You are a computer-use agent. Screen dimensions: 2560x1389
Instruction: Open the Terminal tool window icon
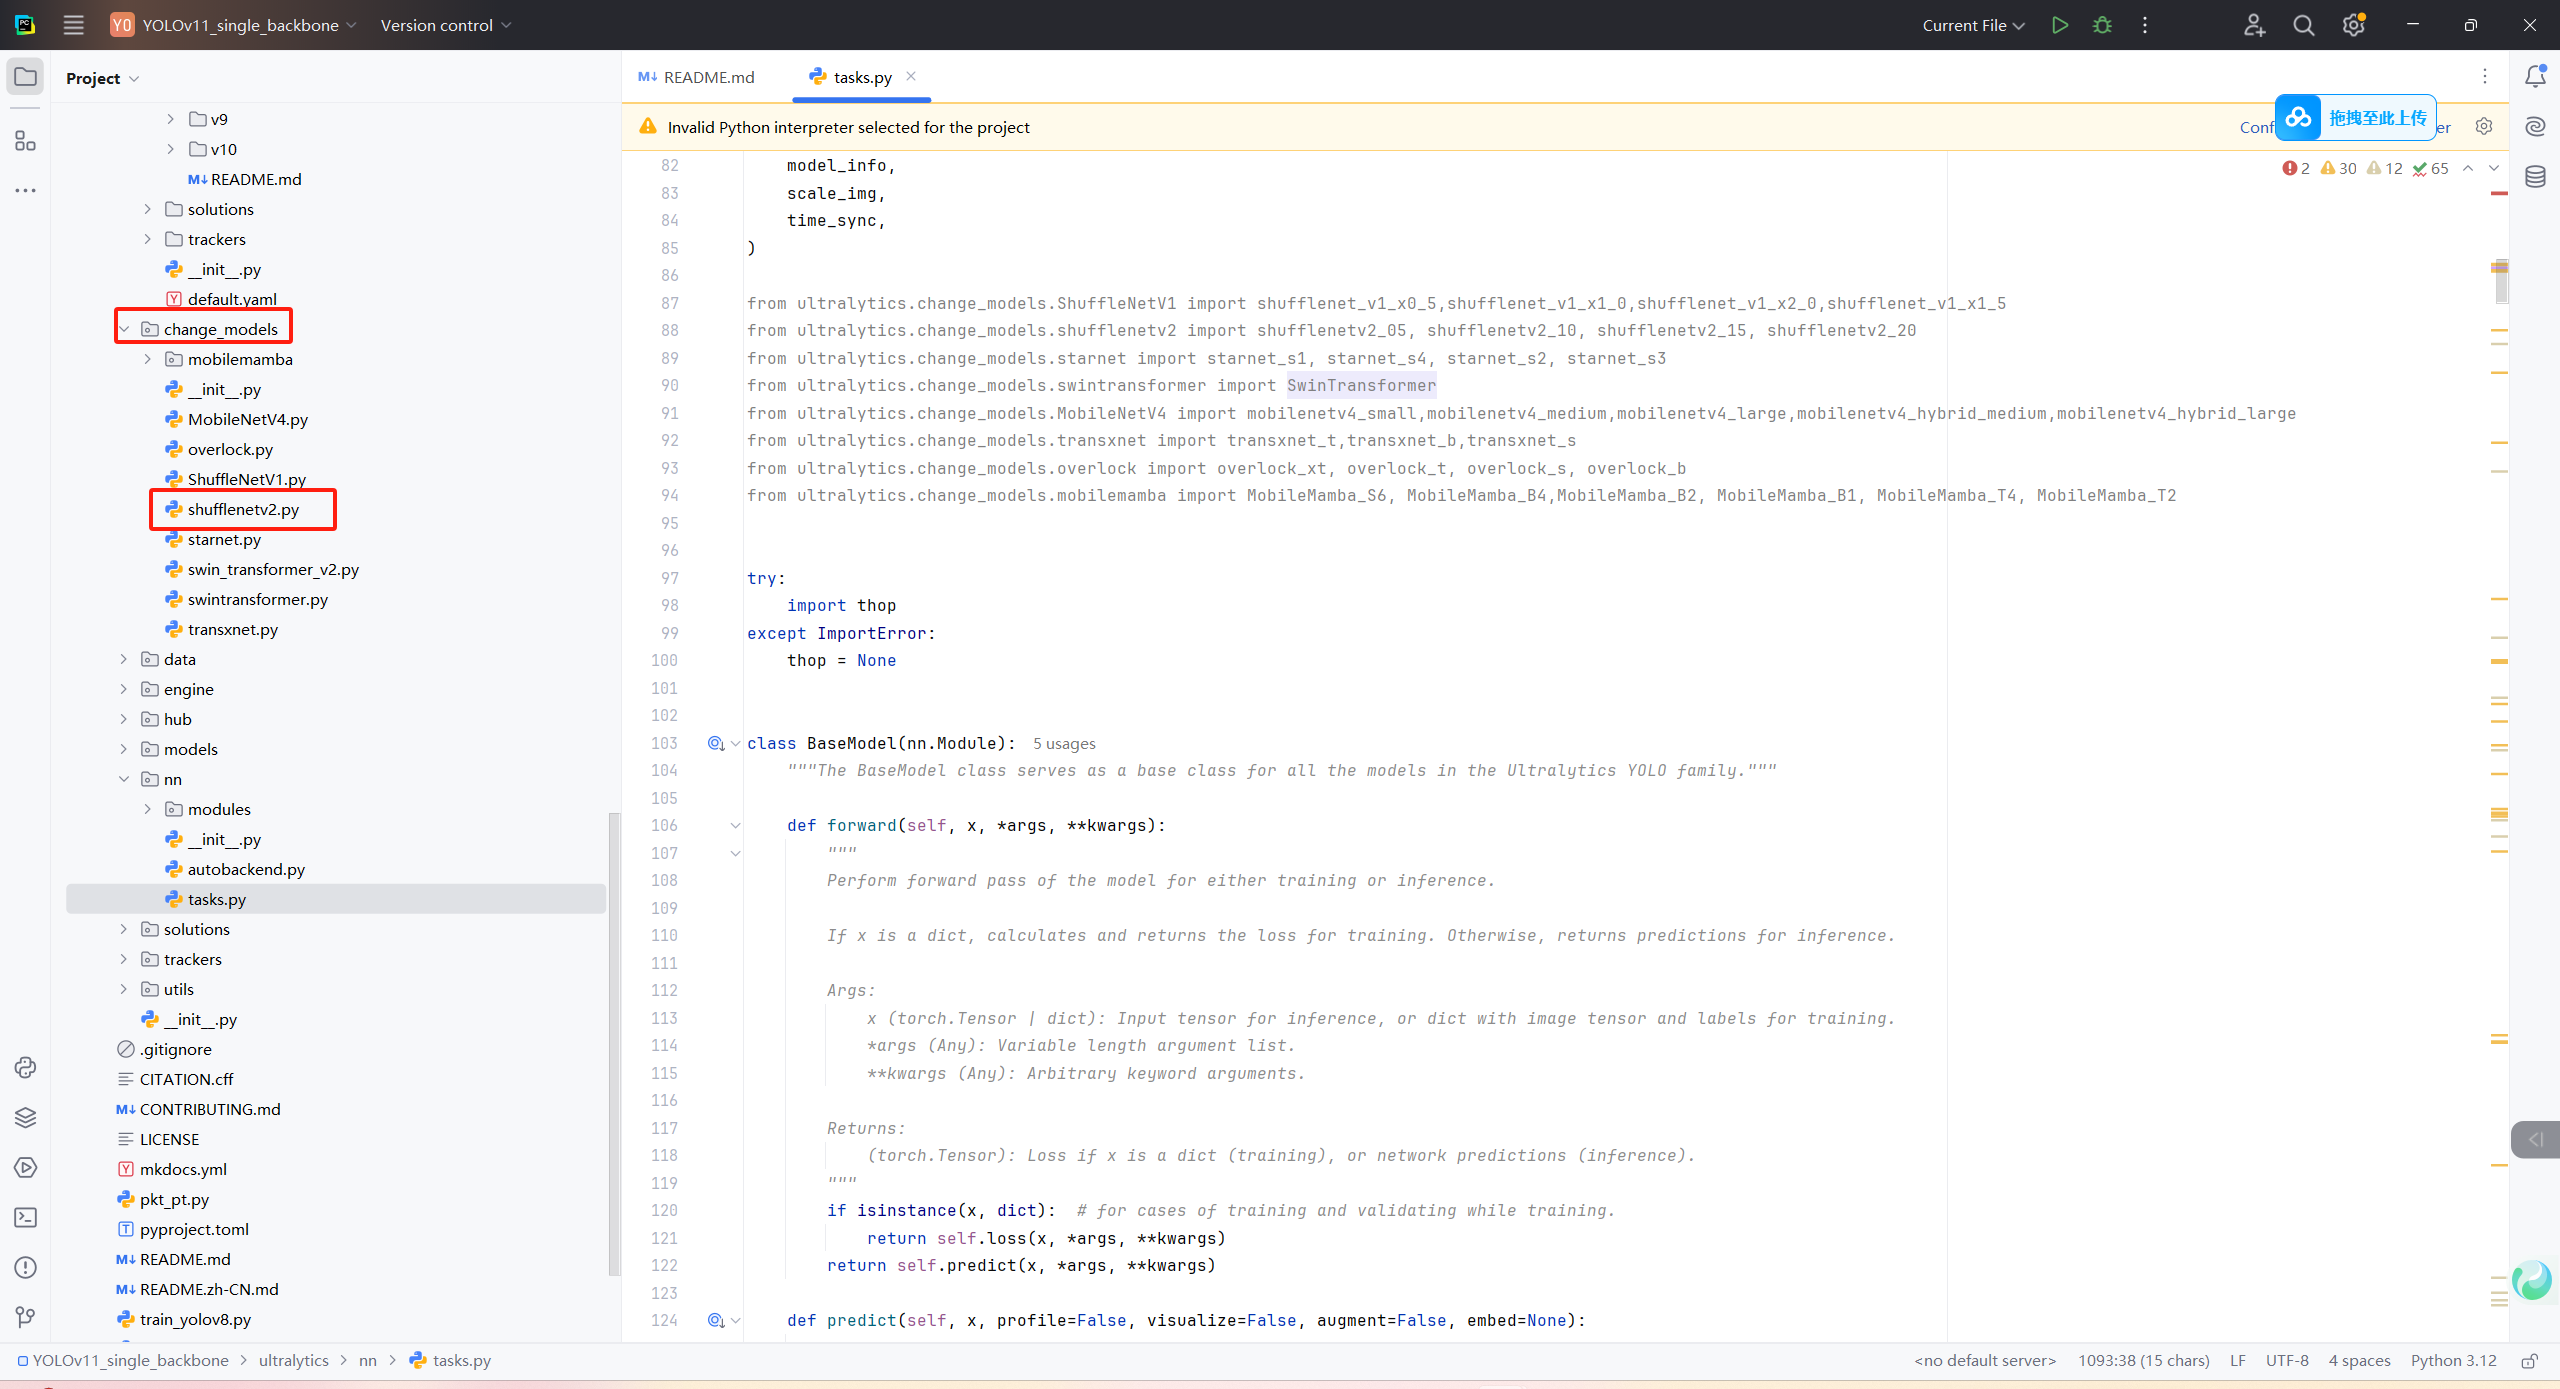tap(25, 1217)
